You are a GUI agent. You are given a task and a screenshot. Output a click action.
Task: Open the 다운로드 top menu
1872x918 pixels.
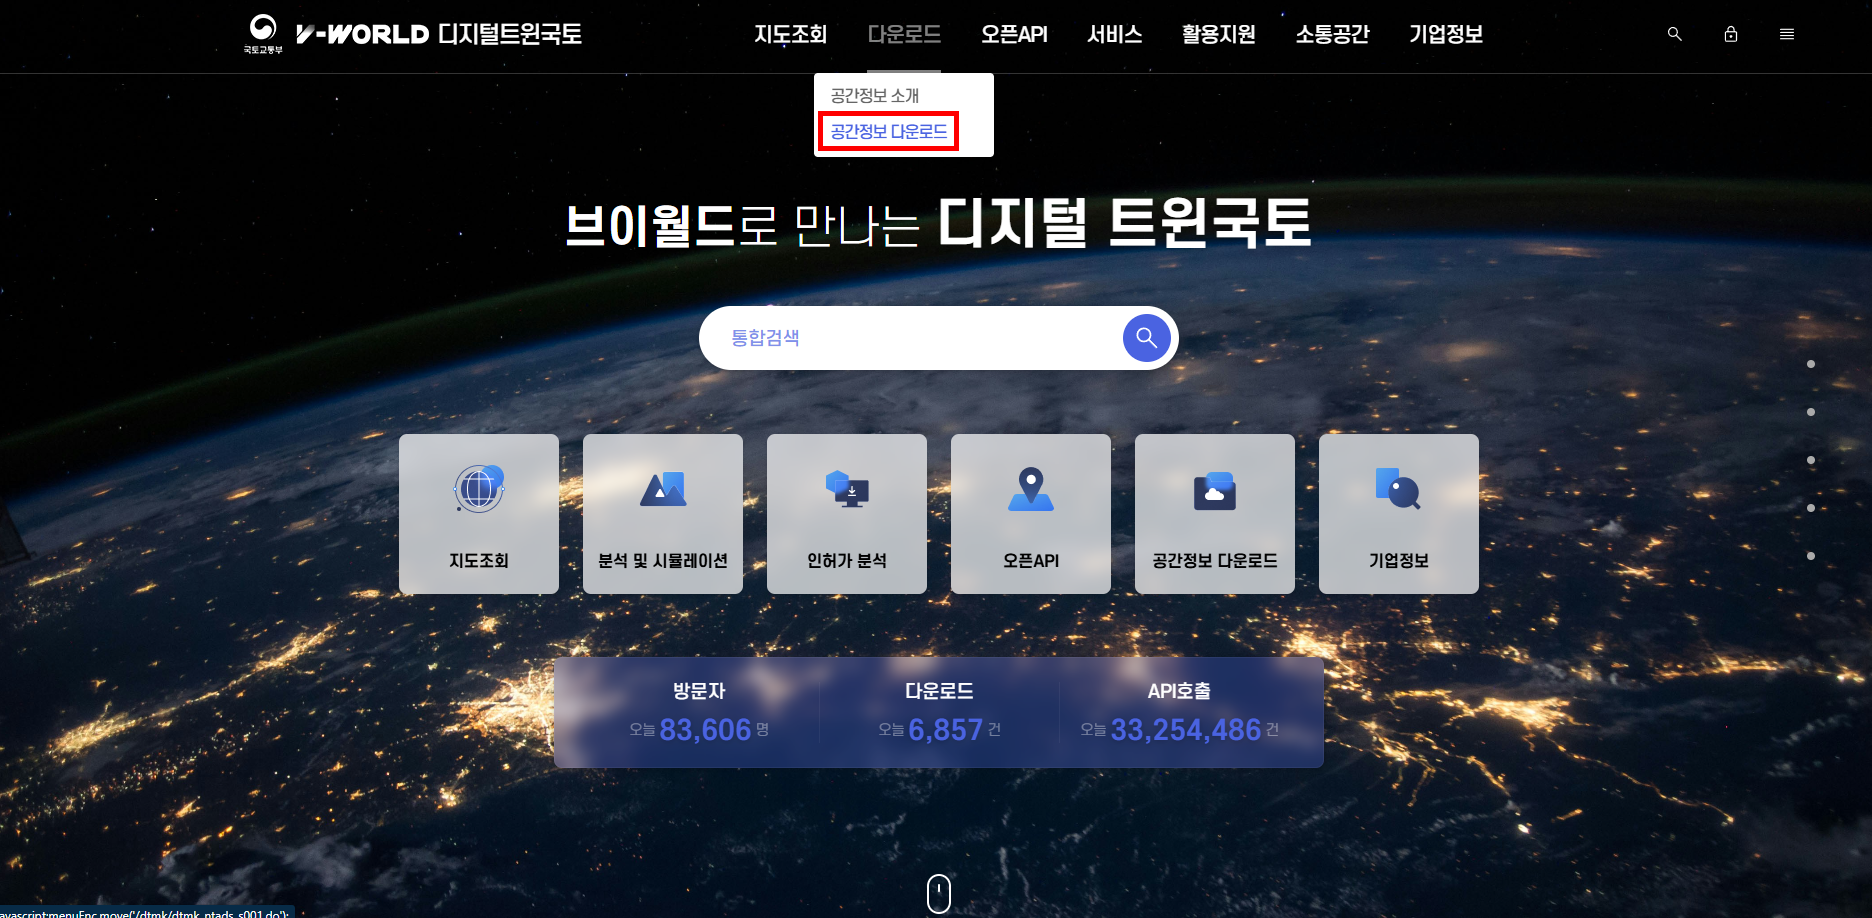[904, 34]
